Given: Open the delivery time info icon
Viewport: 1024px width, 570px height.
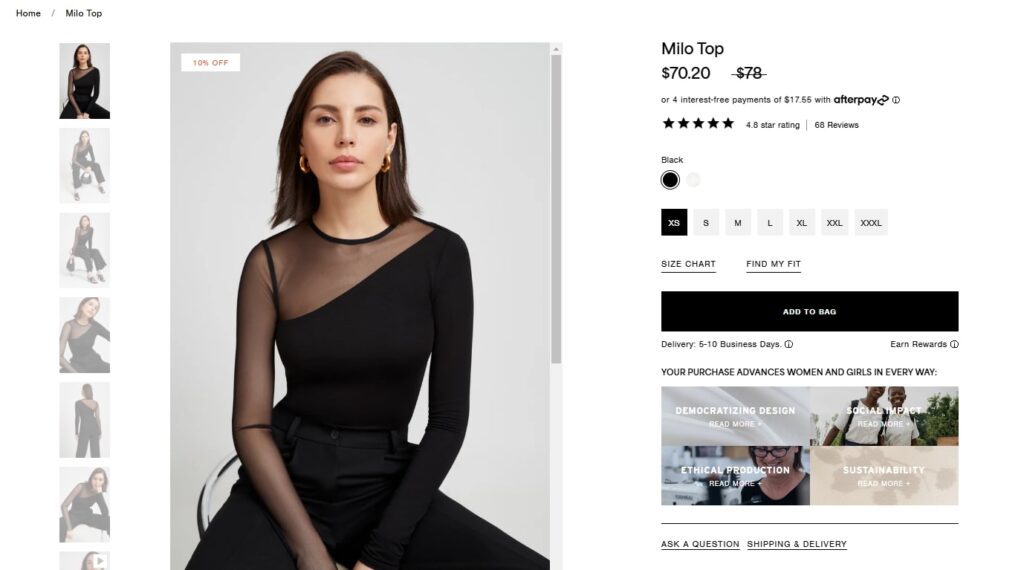Looking at the screenshot, I should (789, 345).
